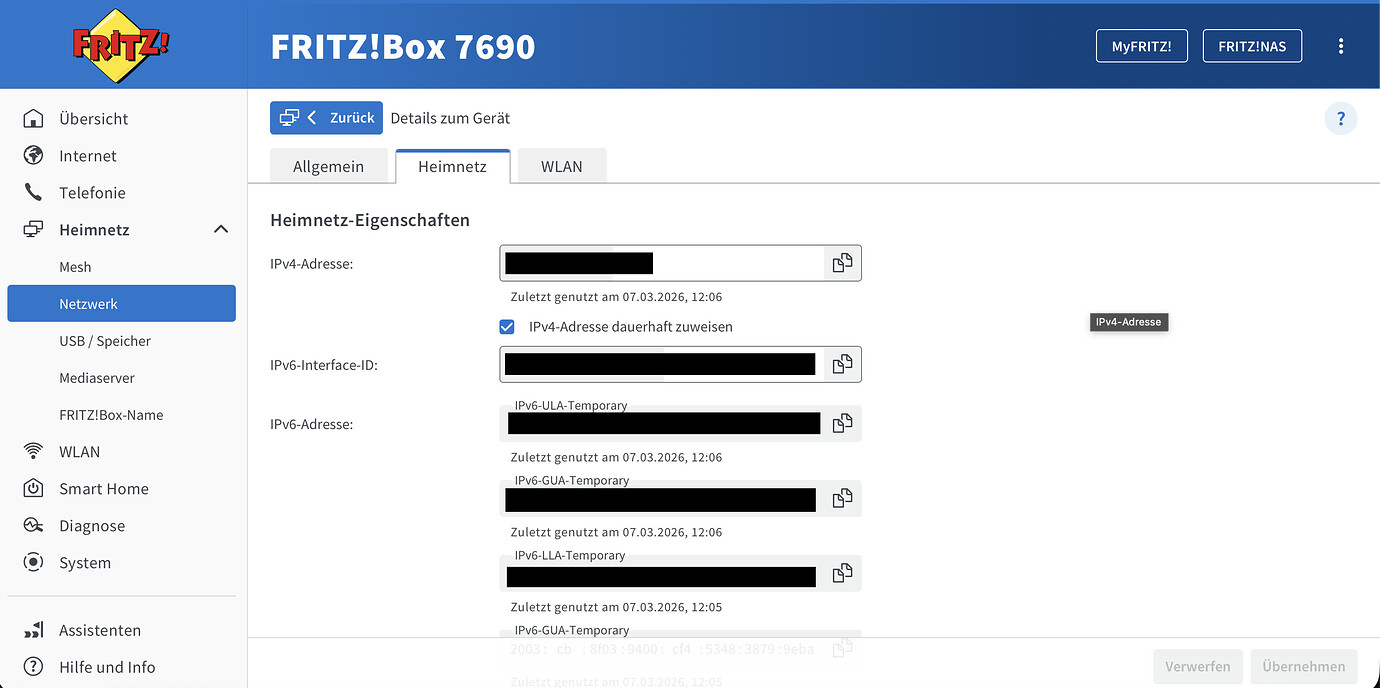
Task: Go back with the Zurück button
Action: [x=326, y=118]
